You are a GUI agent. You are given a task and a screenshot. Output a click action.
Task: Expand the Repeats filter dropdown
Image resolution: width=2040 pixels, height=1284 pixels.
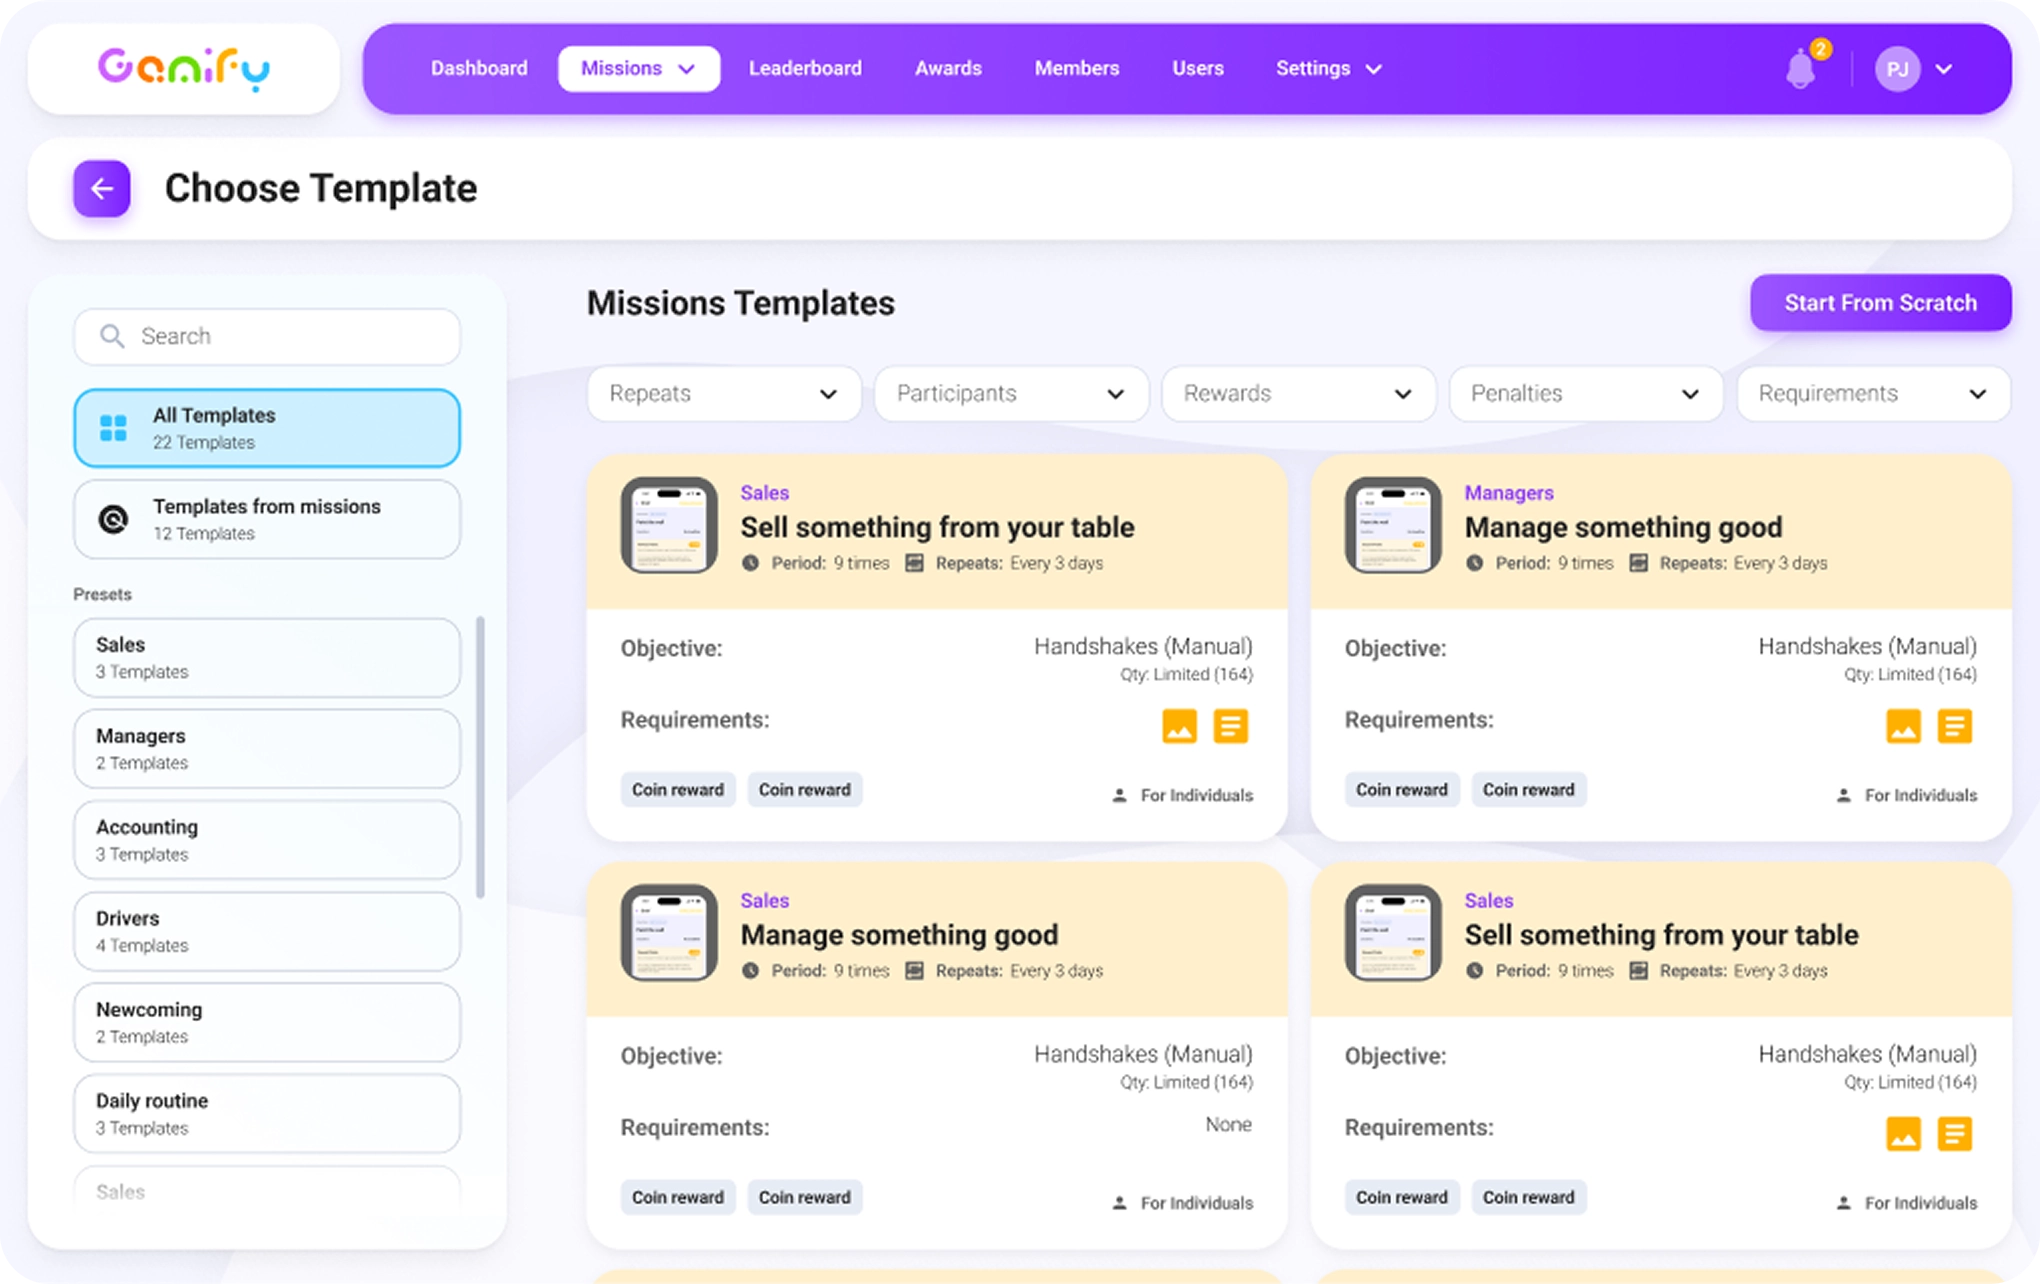point(723,393)
